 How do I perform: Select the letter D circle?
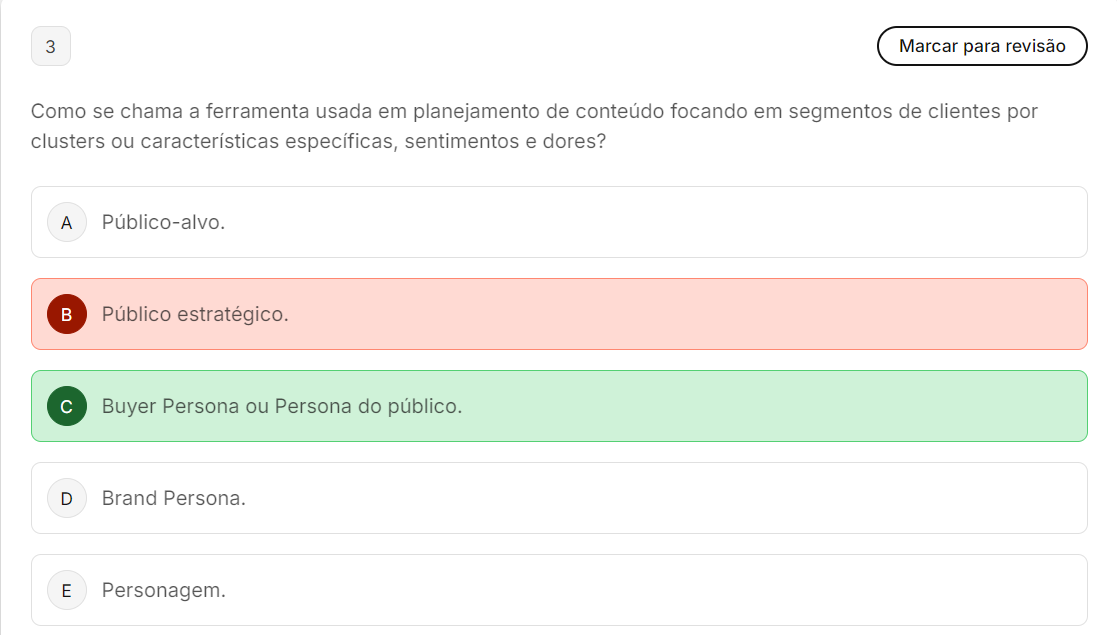point(67,498)
